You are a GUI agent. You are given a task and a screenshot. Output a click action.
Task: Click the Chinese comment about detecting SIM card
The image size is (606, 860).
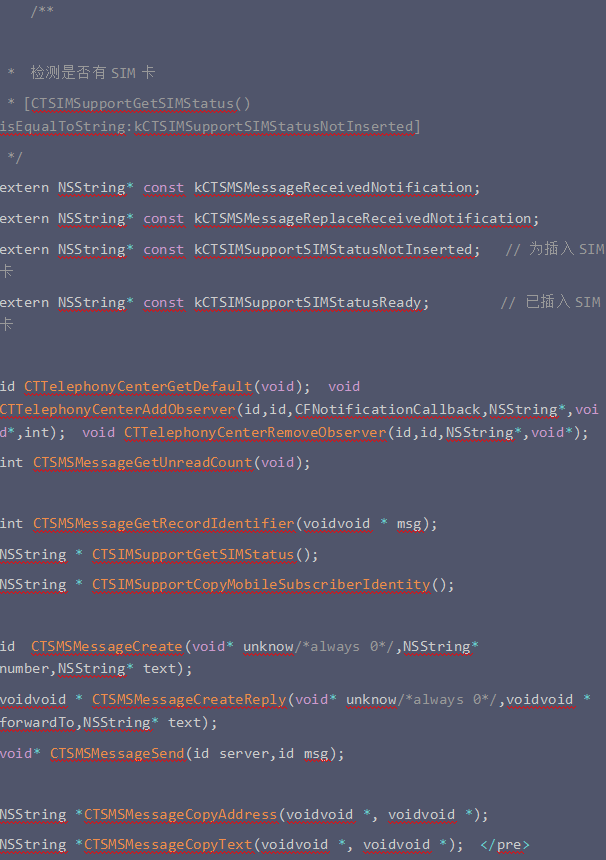pyautogui.click(x=93, y=72)
